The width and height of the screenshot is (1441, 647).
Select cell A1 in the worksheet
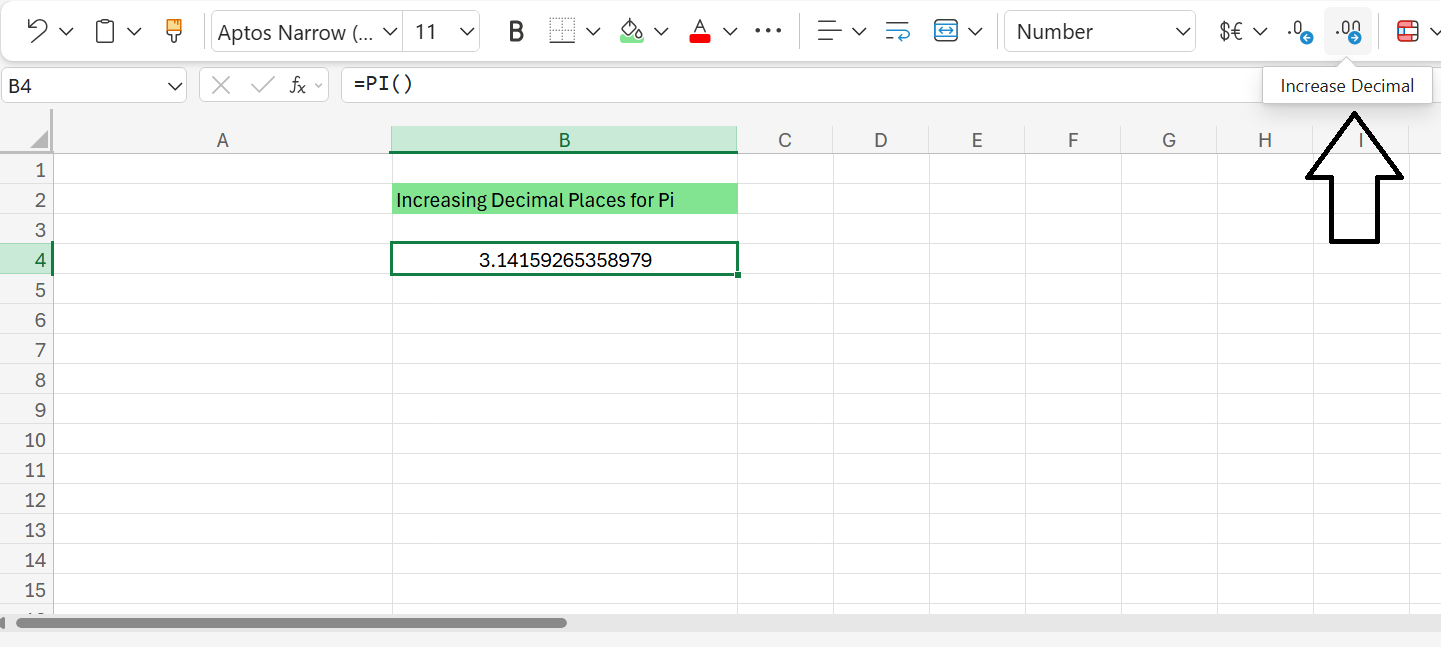pos(222,169)
